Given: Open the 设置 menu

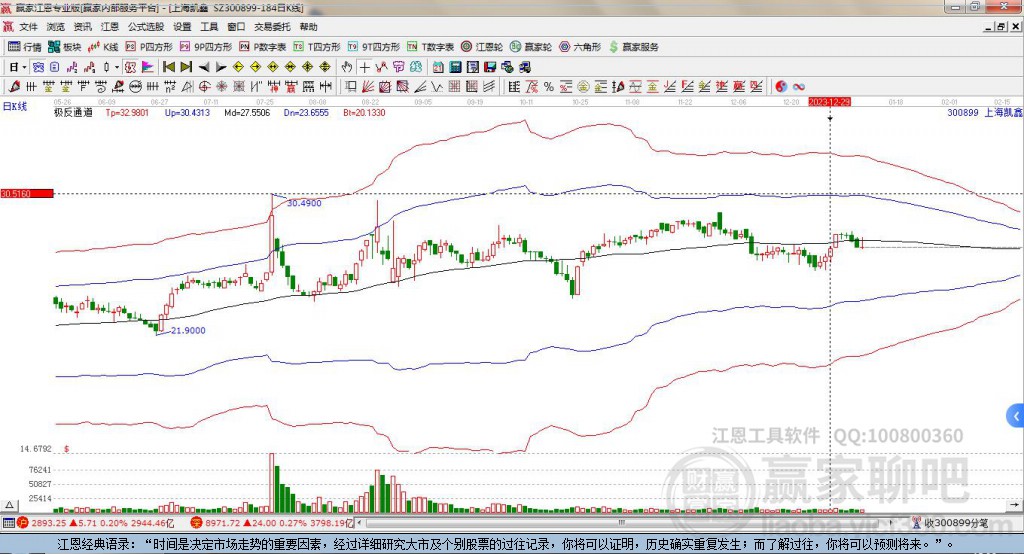Looking at the screenshot, I should pos(182,27).
